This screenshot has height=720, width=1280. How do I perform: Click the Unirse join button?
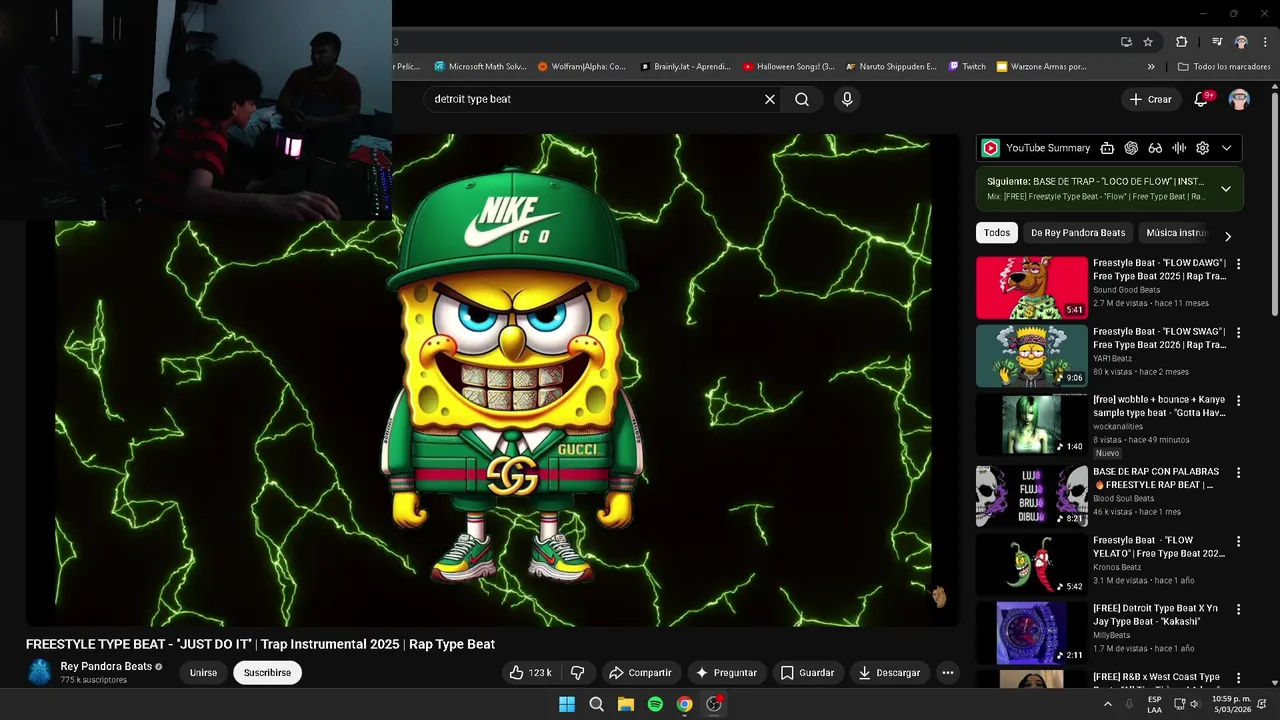pyautogui.click(x=203, y=673)
